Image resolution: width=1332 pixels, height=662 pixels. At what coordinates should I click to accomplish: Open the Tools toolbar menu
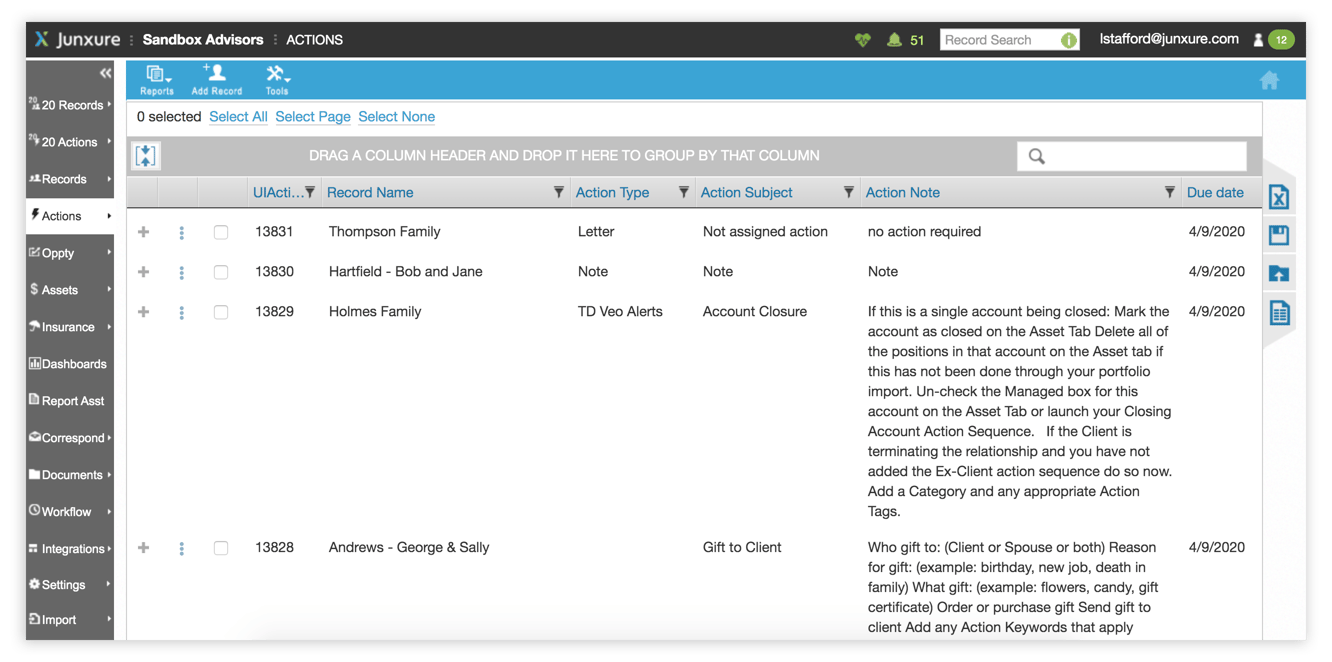click(277, 80)
